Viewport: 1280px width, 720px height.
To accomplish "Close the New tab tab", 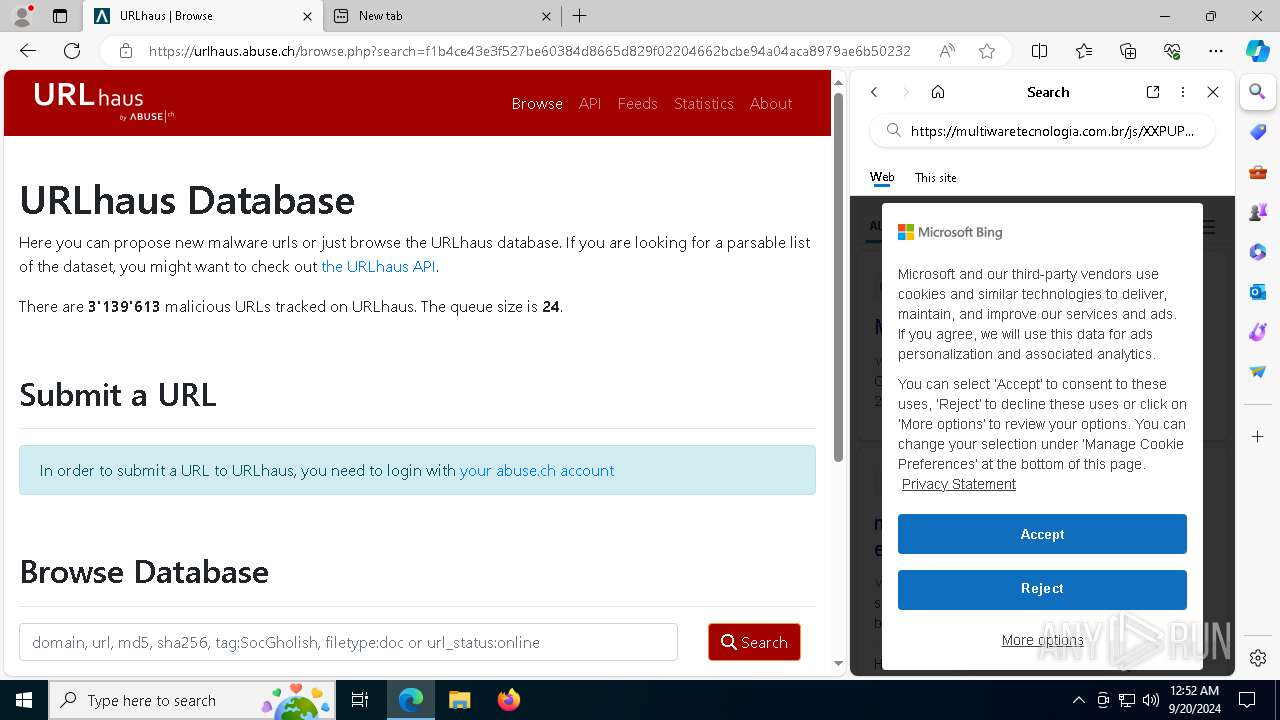I will [546, 16].
